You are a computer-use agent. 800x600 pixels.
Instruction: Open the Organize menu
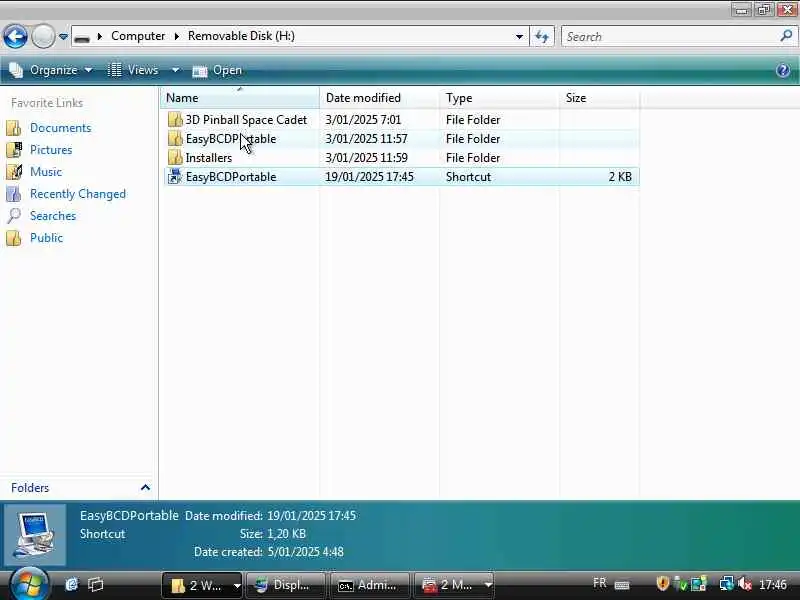[x=52, y=70]
